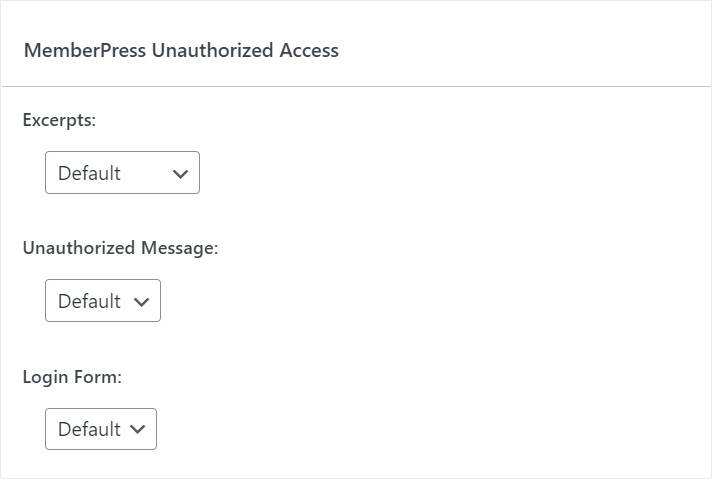The width and height of the screenshot is (712, 479).
Task: Click the chevron arrow in Login Form select
Action: pos(137,429)
